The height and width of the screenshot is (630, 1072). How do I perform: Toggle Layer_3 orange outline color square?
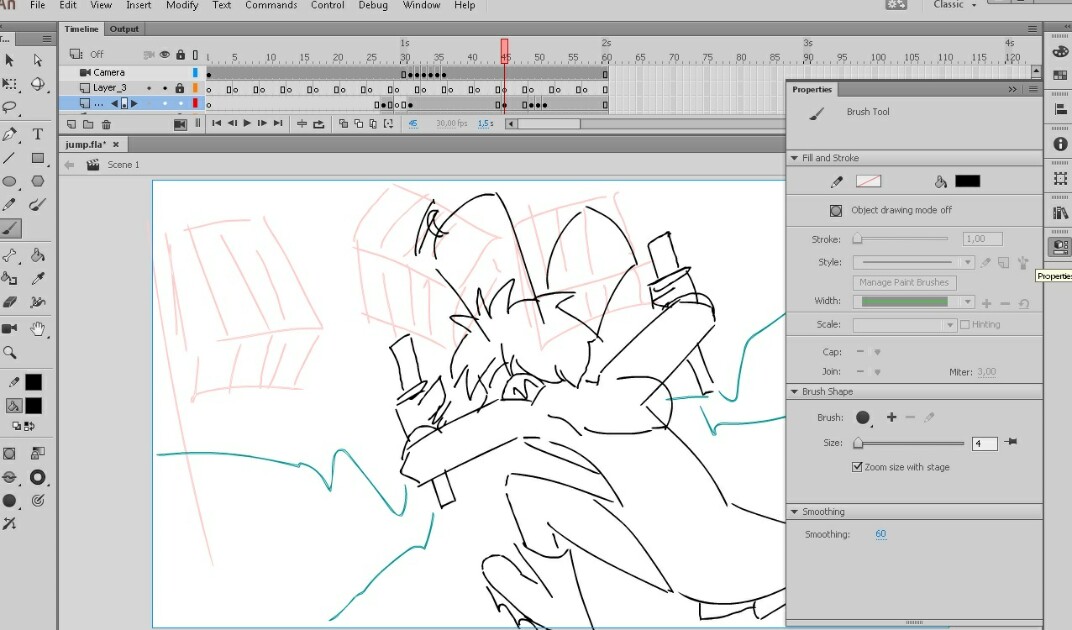point(196,88)
